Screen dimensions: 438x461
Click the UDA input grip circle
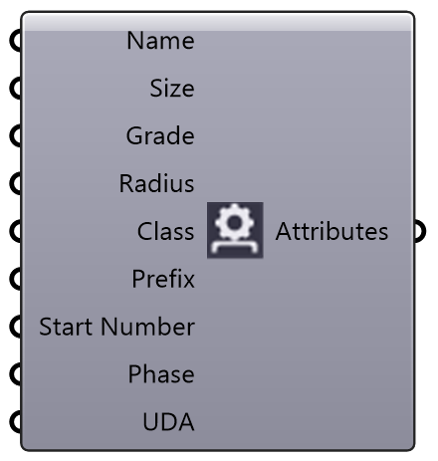pyautogui.click(x=16, y=422)
